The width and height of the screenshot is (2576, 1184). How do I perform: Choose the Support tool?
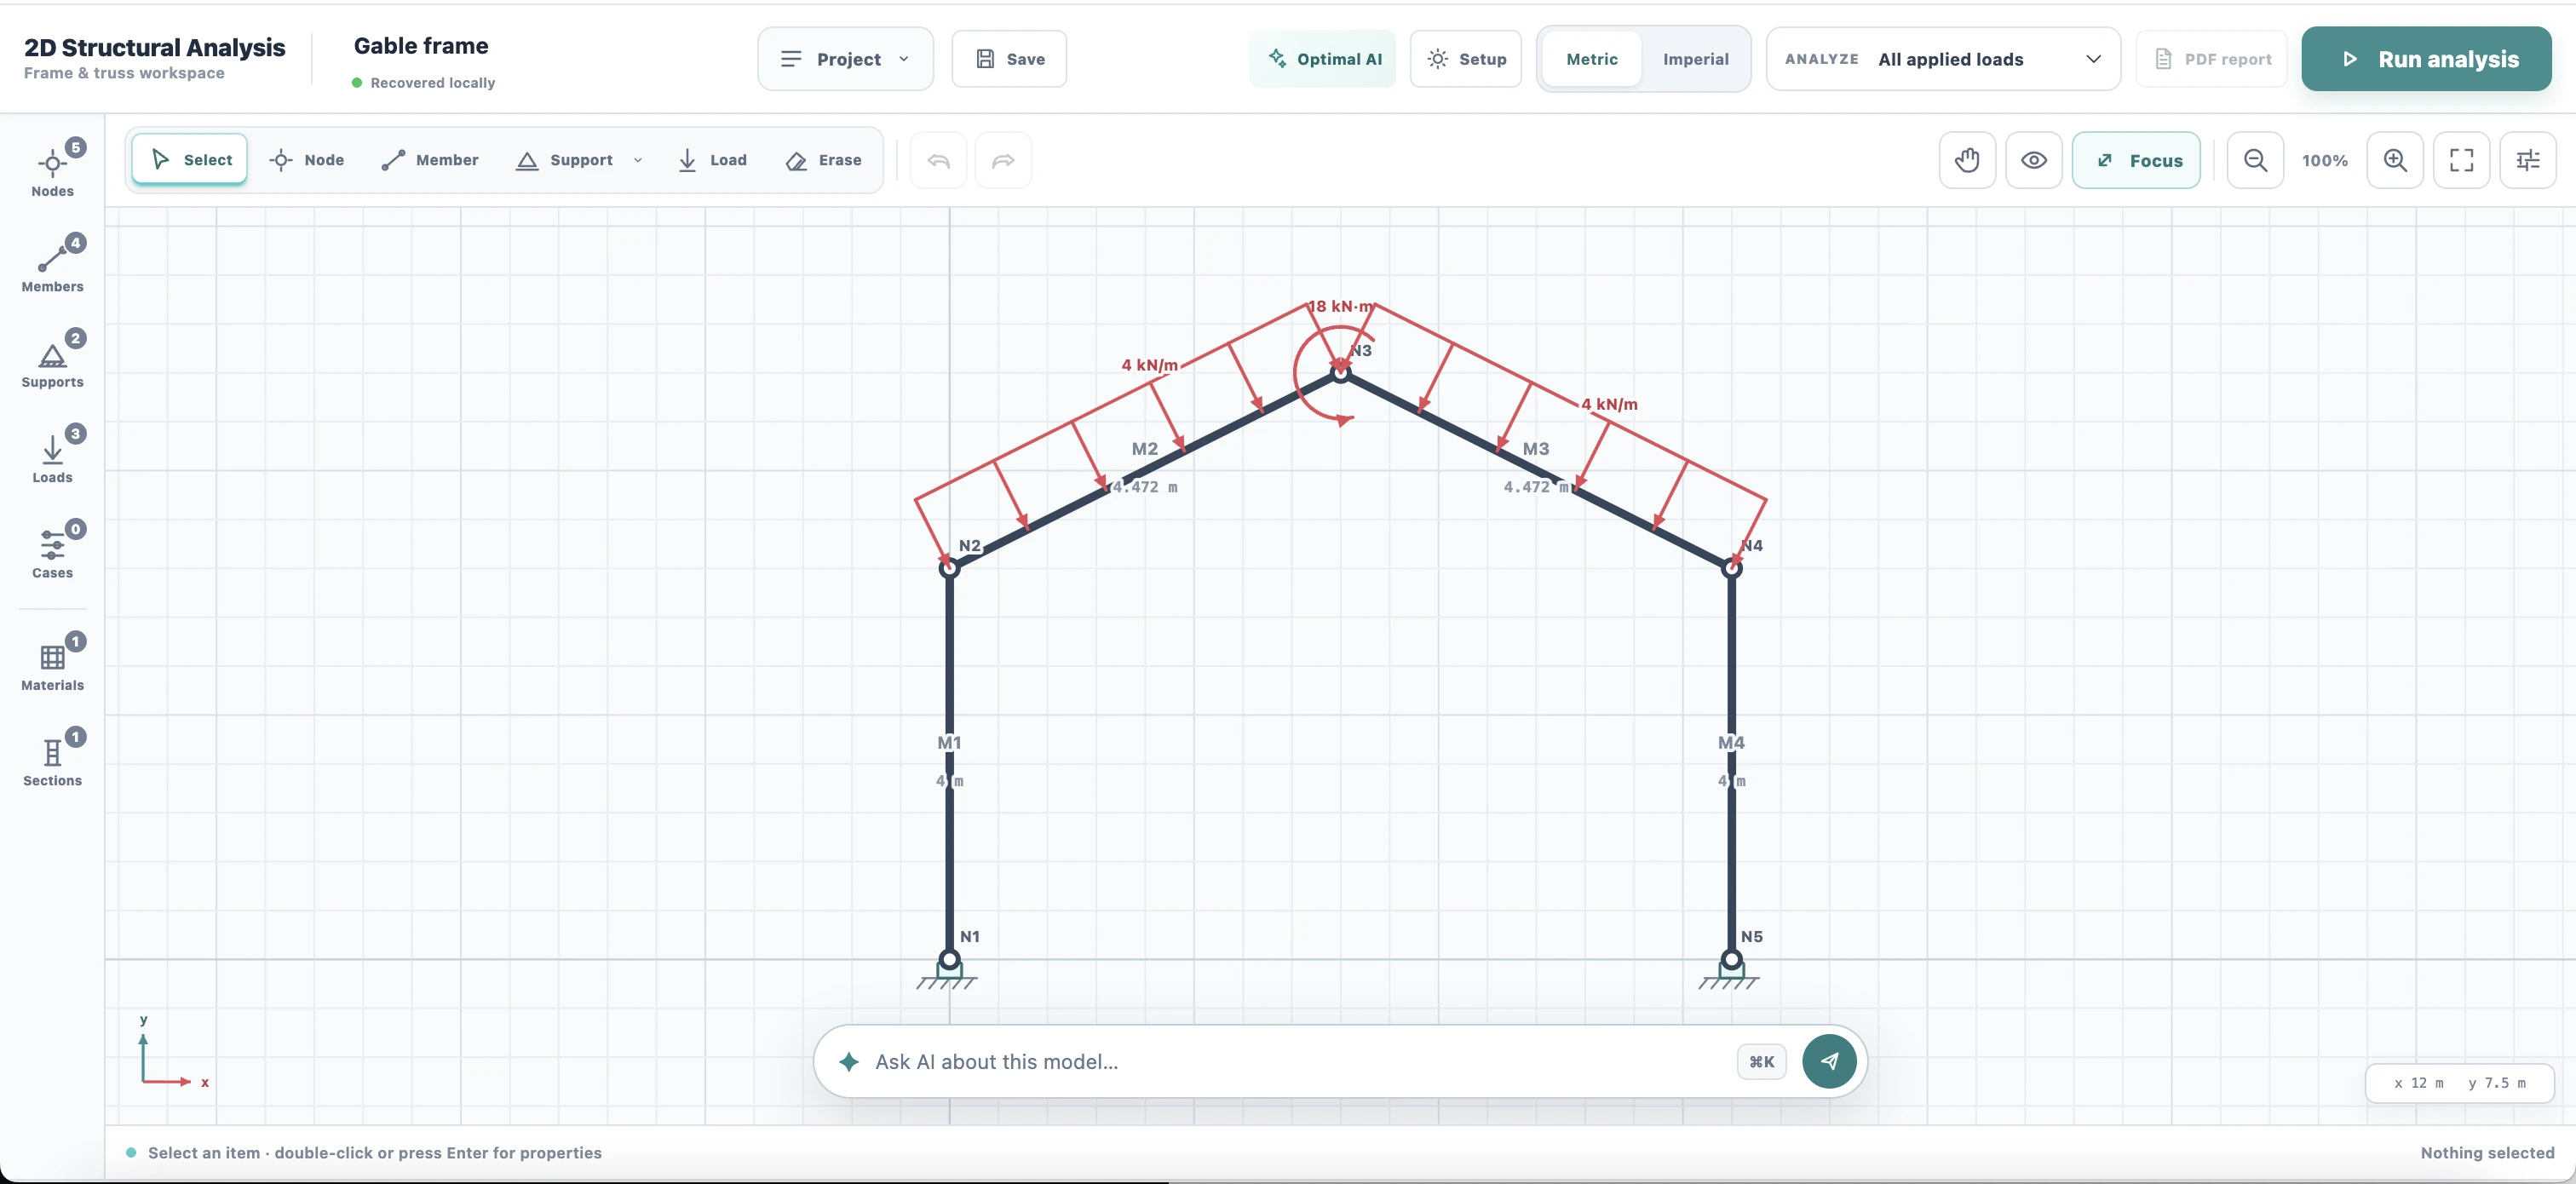tap(565, 160)
